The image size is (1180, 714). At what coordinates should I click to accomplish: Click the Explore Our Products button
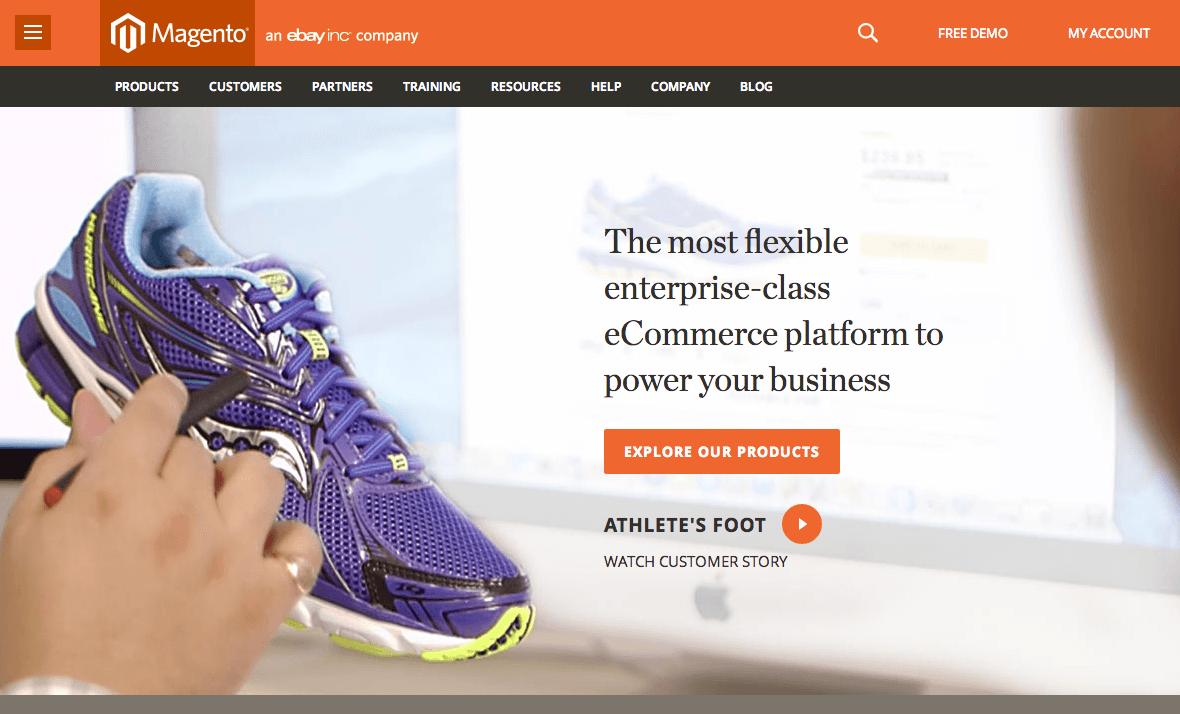(x=722, y=451)
